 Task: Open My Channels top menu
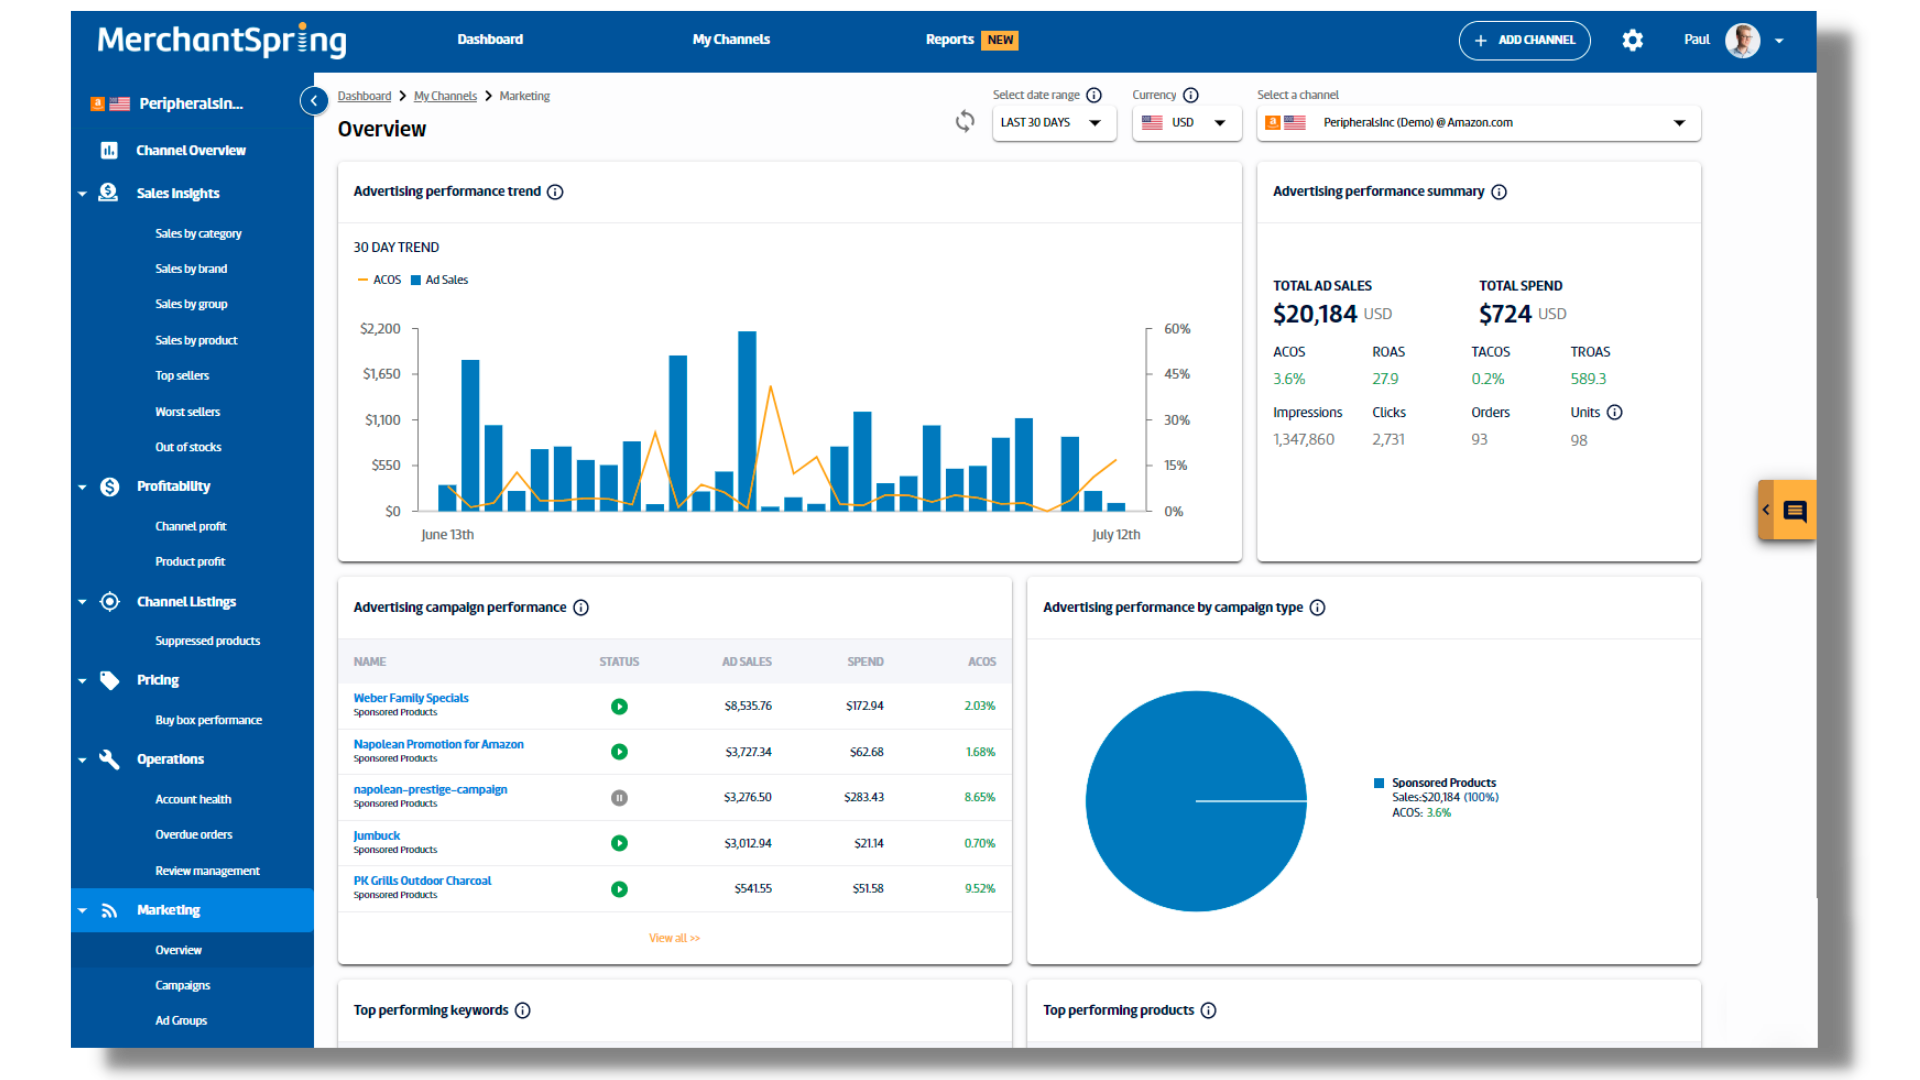(x=731, y=40)
